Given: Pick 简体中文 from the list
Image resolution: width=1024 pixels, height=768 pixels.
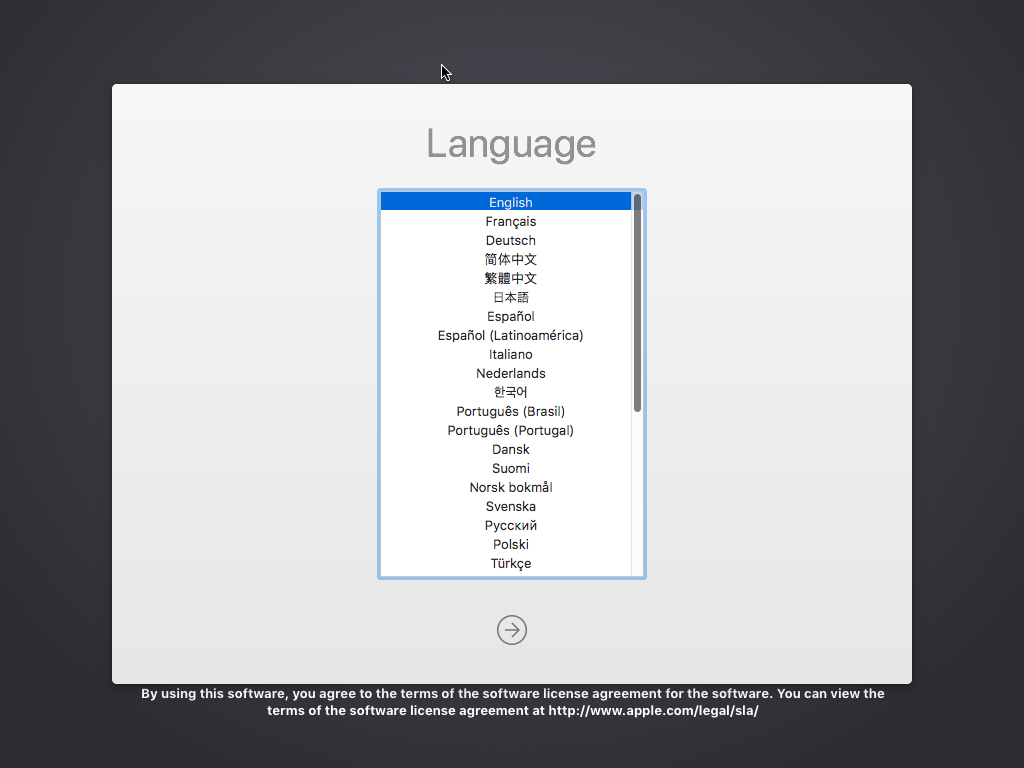Looking at the screenshot, I should 510,259.
